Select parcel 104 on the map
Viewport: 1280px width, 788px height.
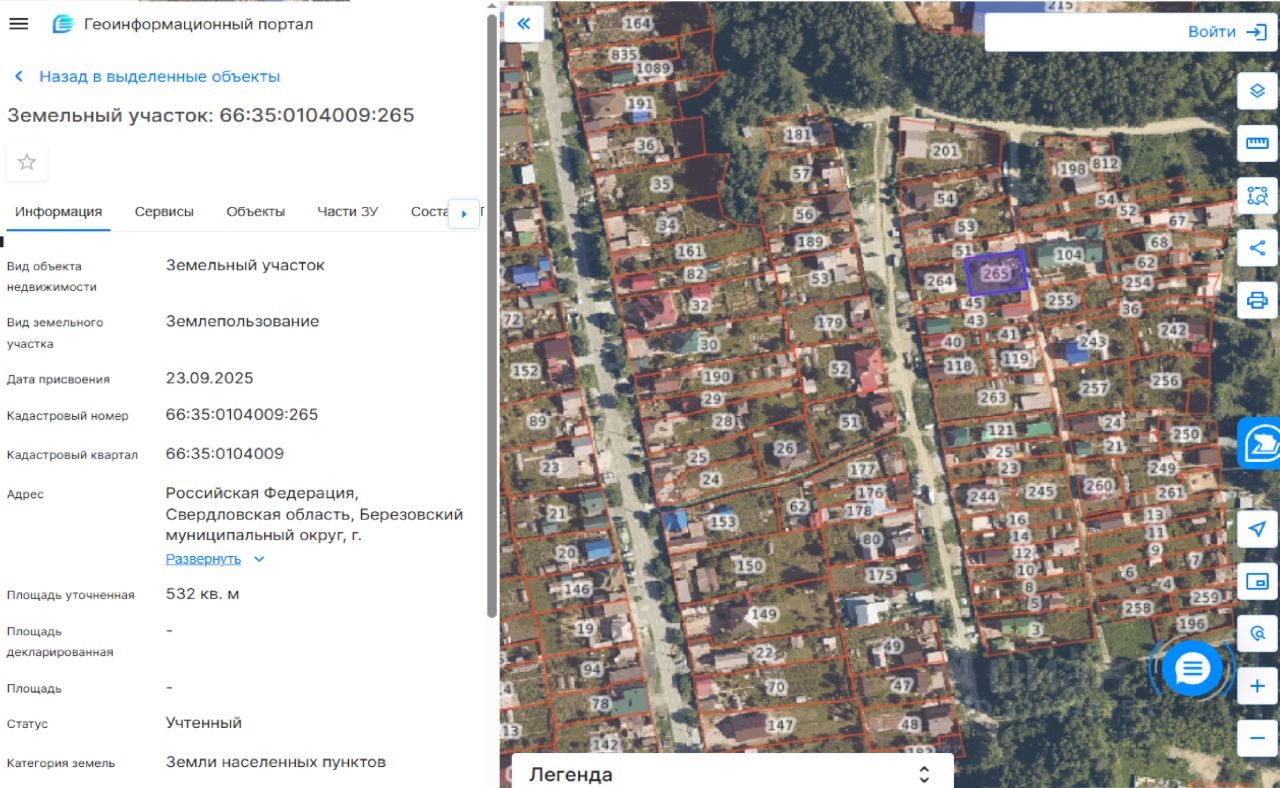coord(1069,255)
